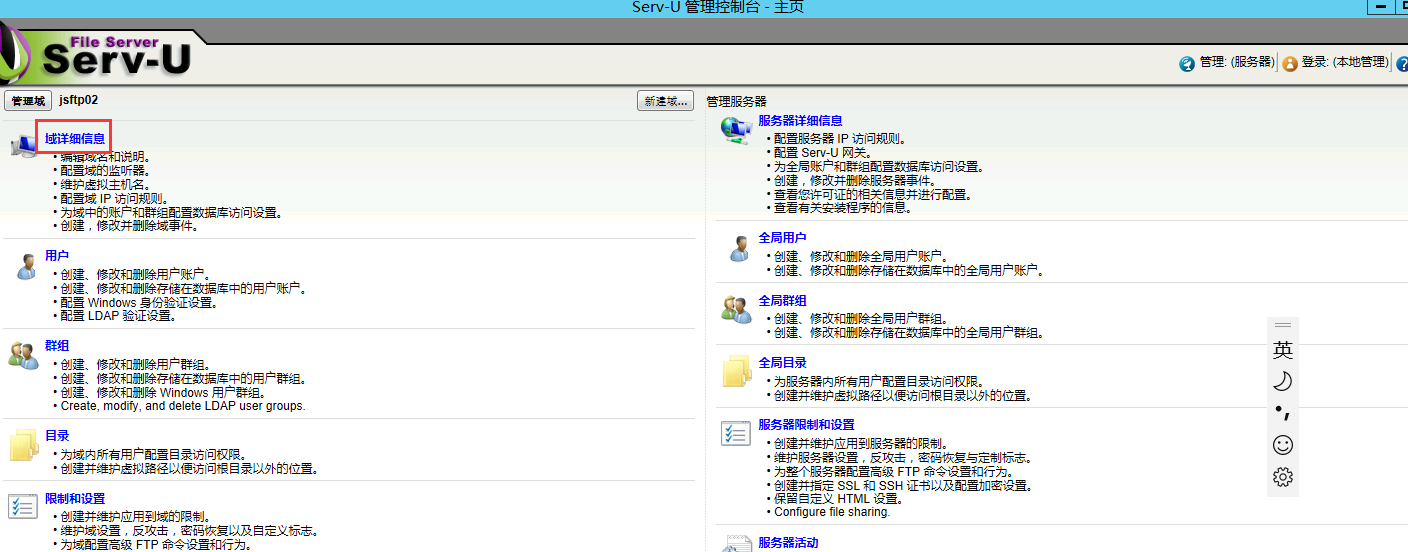Image resolution: width=1408 pixels, height=552 pixels.
Task: Open the 域详细信息 link
Action: (75, 139)
